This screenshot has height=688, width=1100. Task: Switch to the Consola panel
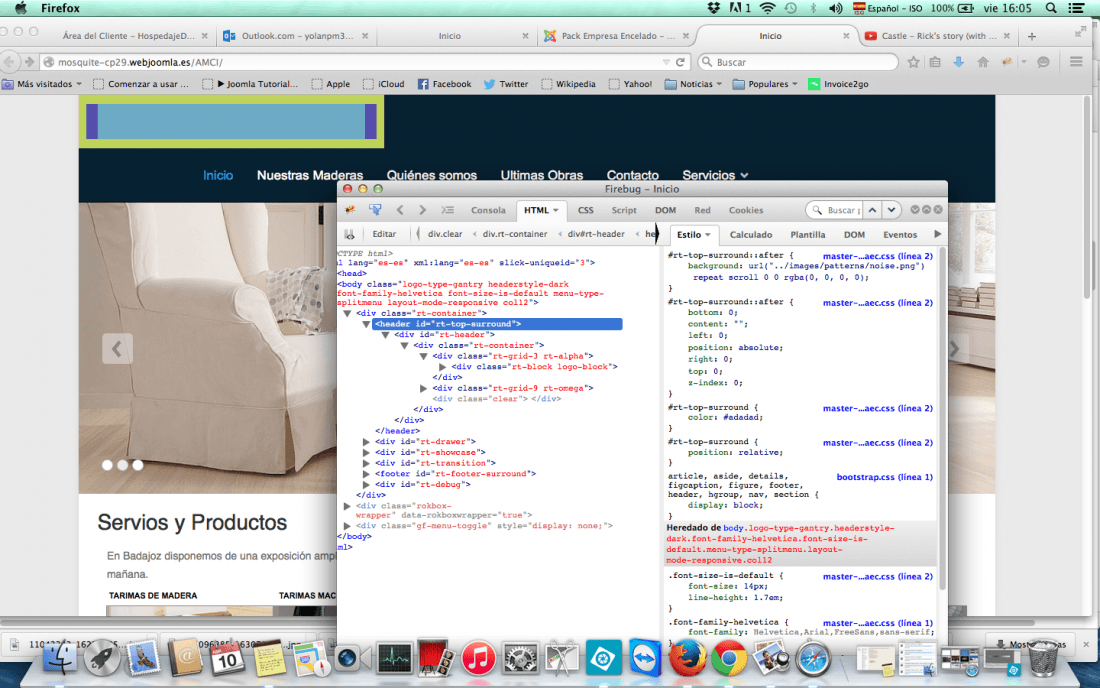(488, 210)
